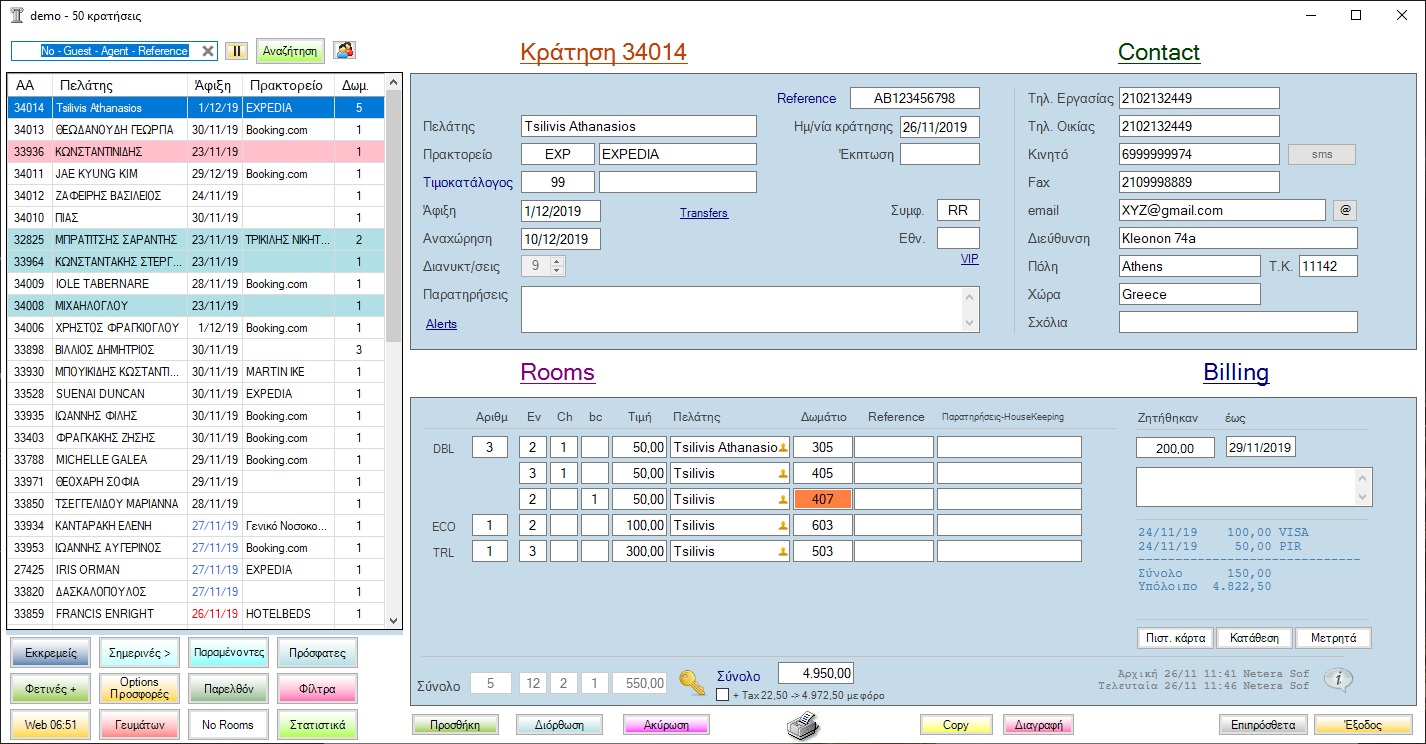This screenshot has width=1426, height=744.
Task: Open the VIP link
Action: (970, 259)
